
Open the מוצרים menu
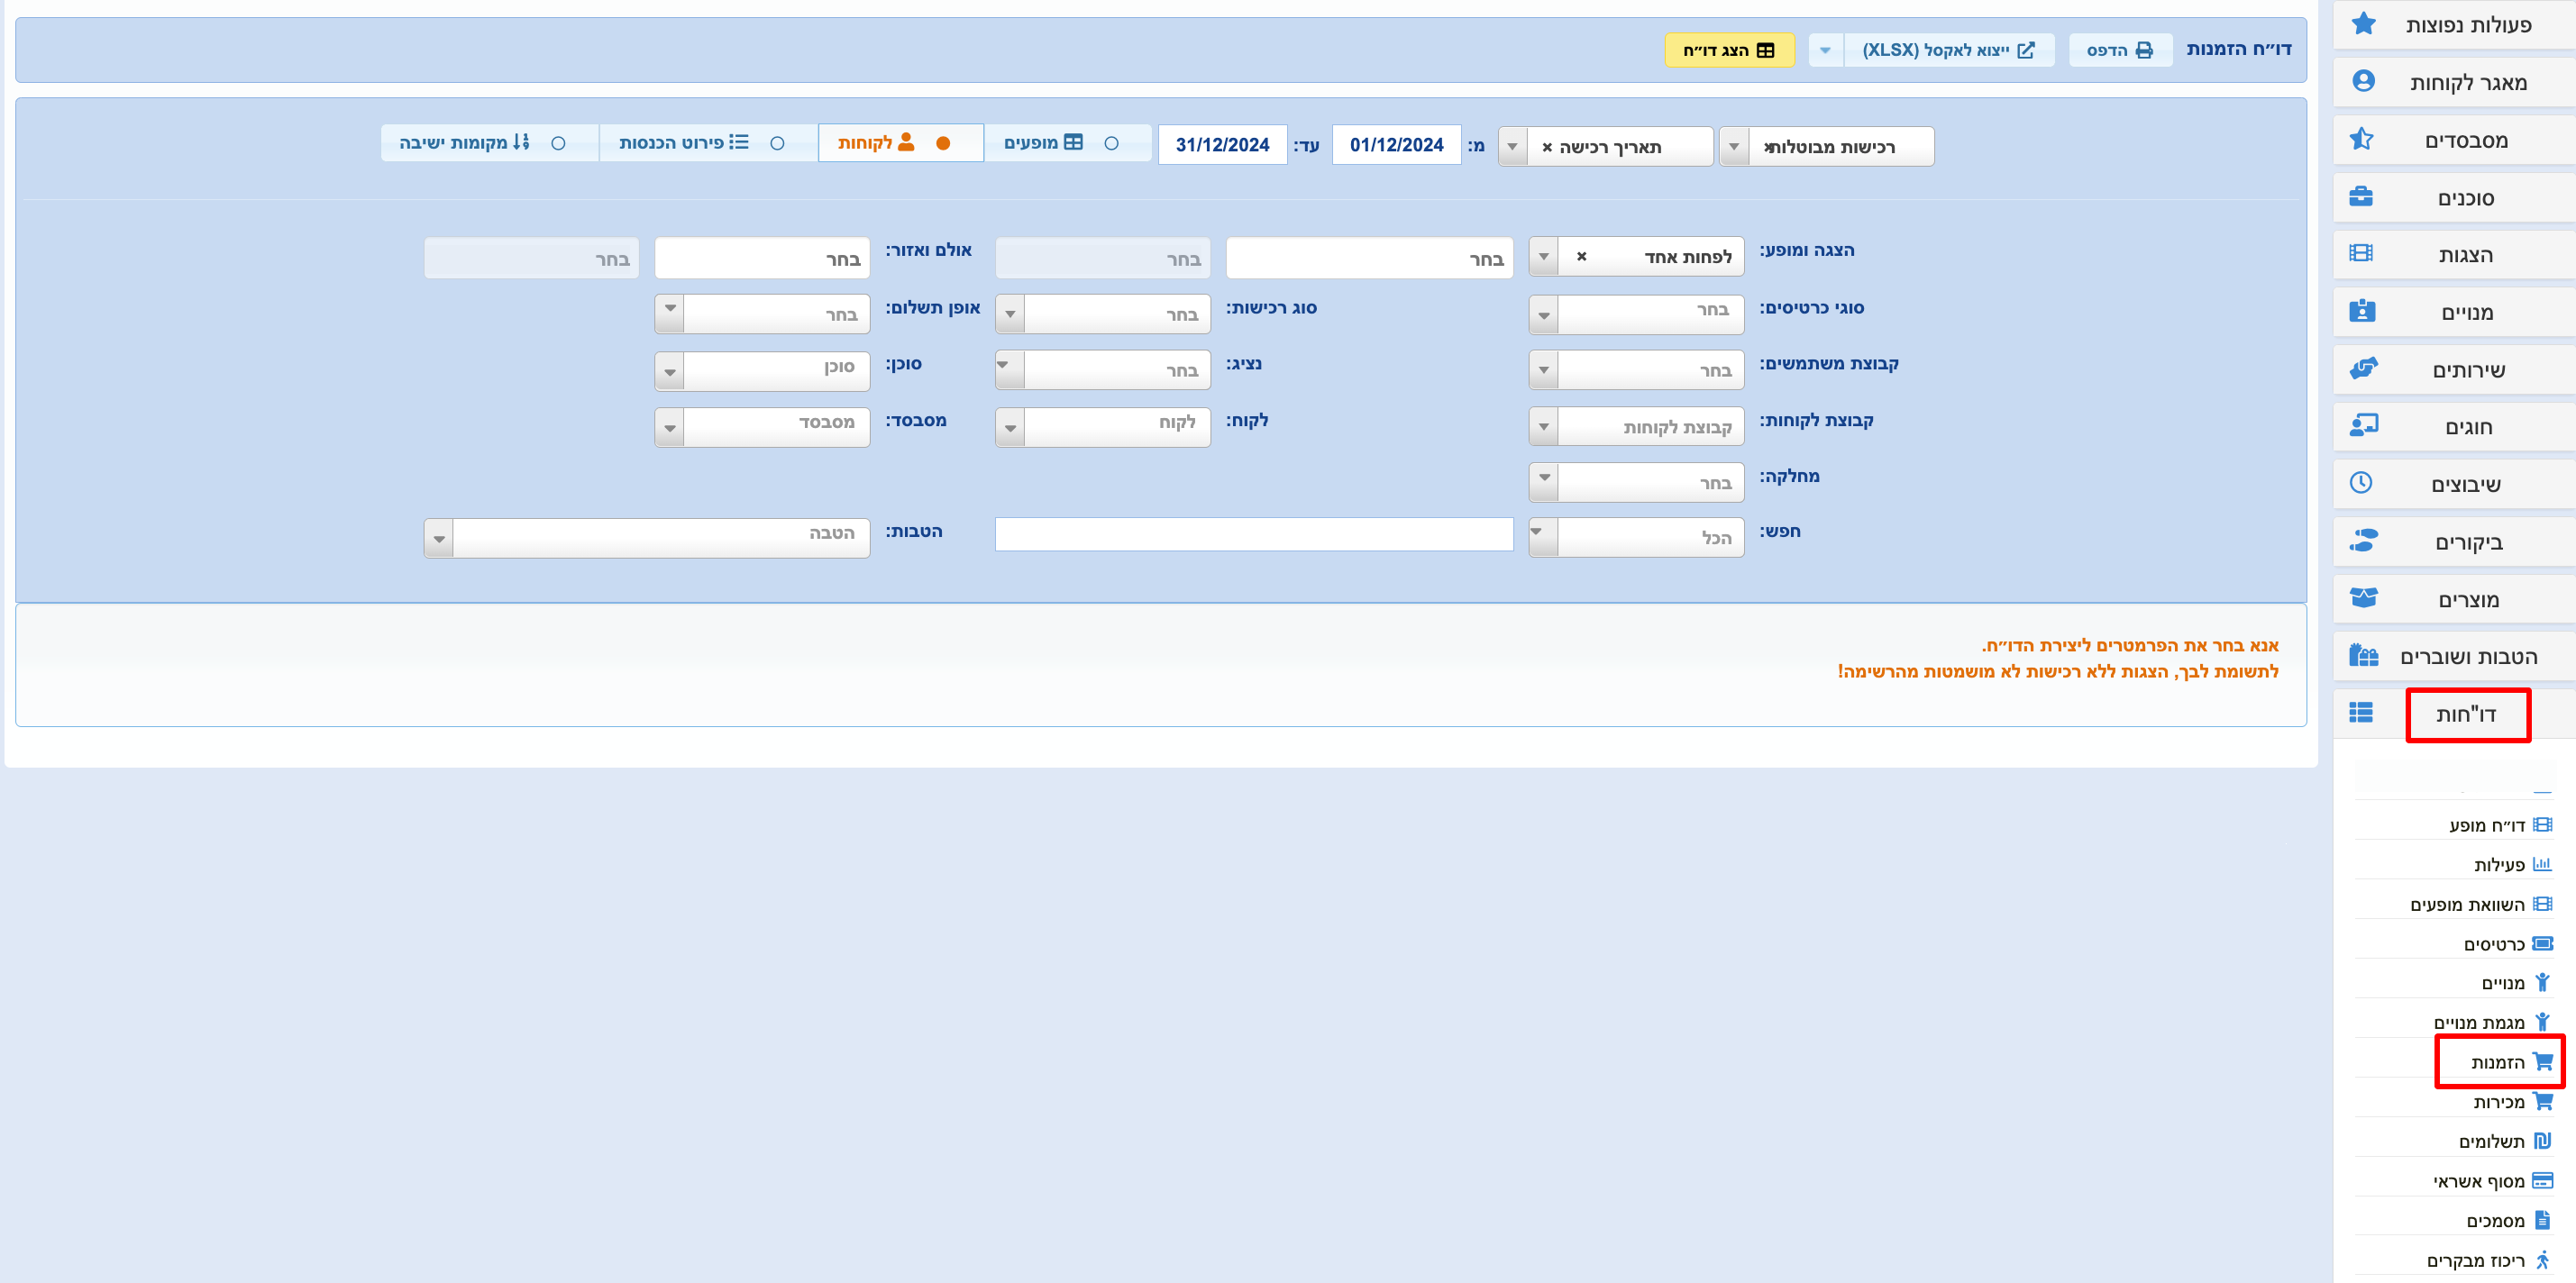[x=2455, y=599]
